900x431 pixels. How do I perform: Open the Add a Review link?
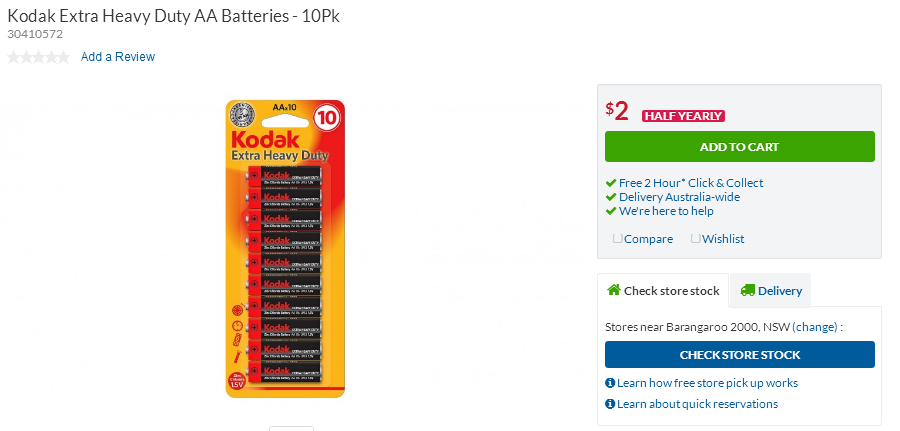(x=118, y=57)
